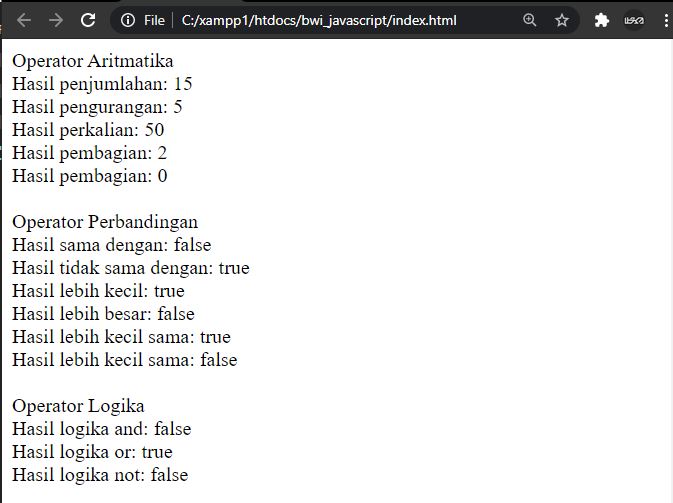Click the File label in the address bar
Screen dimensions: 673x503
[x=154, y=20]
